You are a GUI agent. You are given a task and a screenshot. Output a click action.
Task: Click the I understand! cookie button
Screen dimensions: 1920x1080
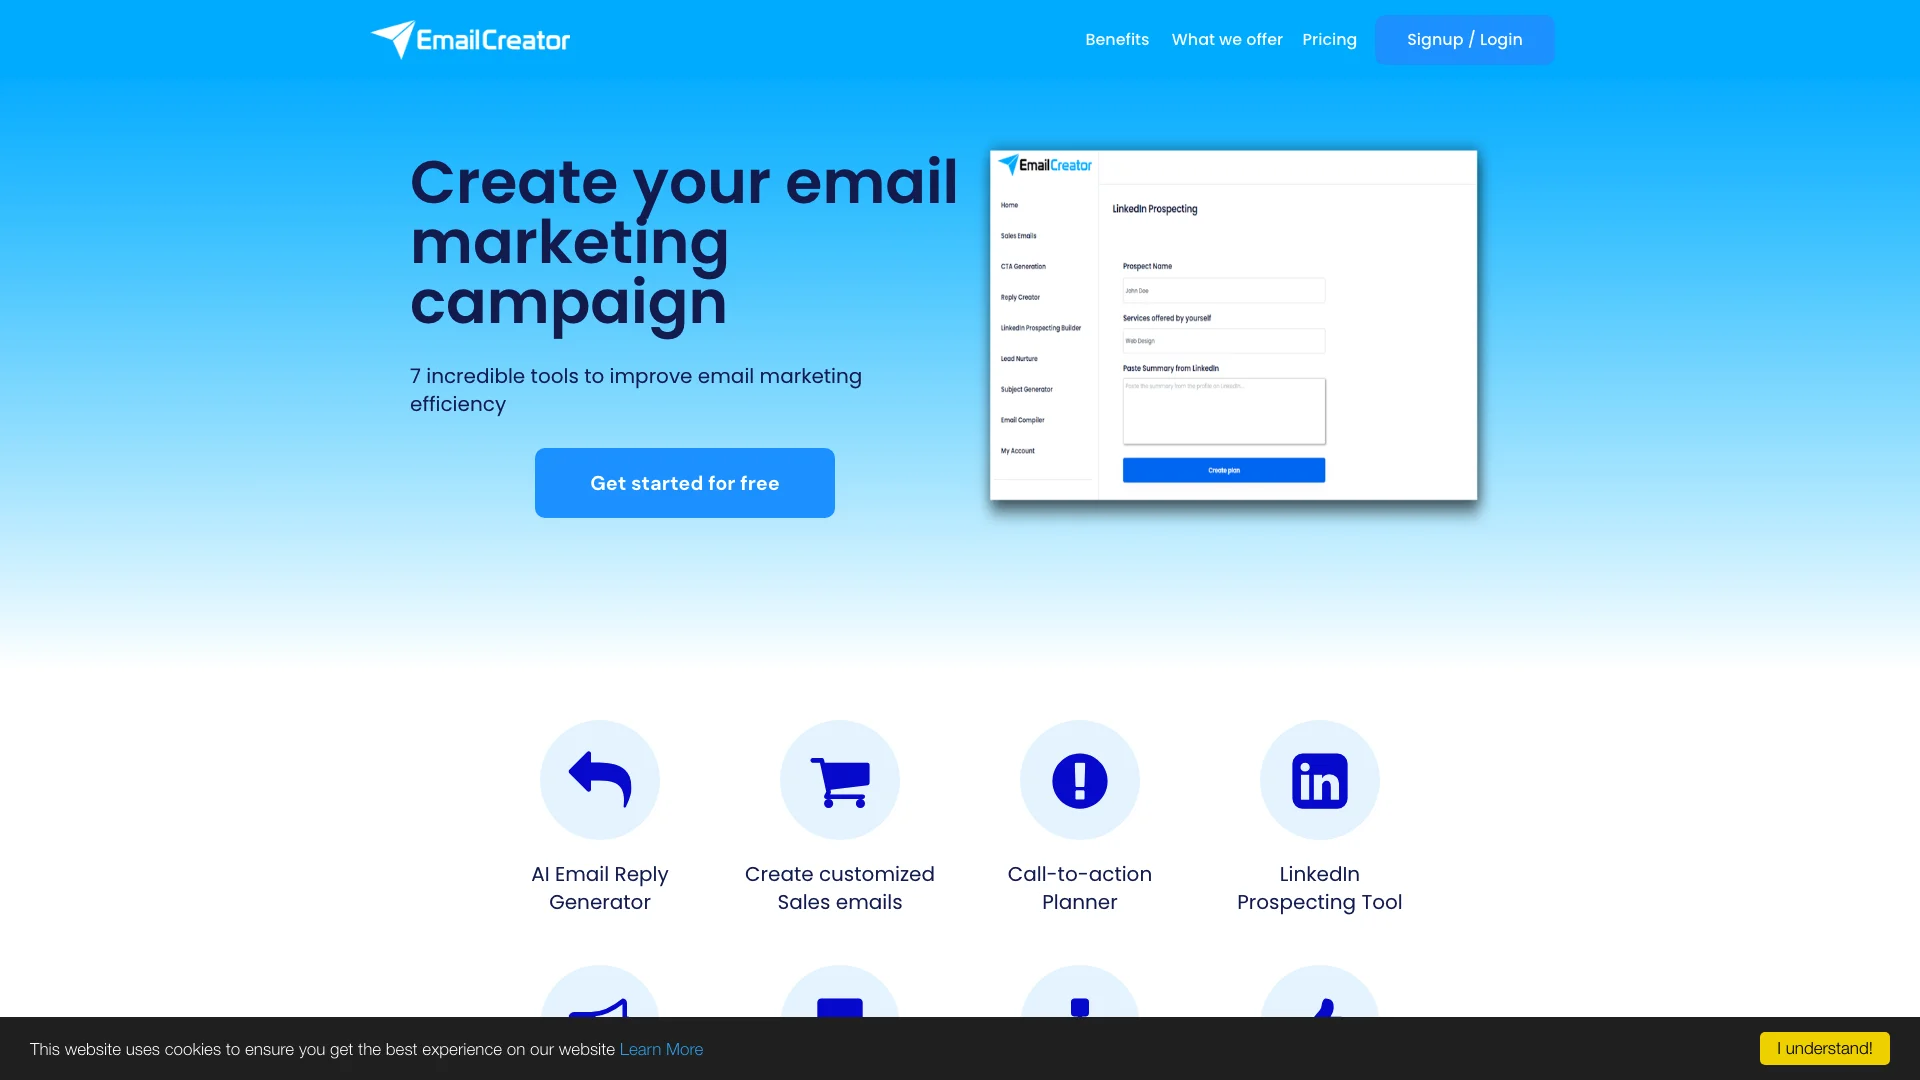(x=1824, y=1048)
